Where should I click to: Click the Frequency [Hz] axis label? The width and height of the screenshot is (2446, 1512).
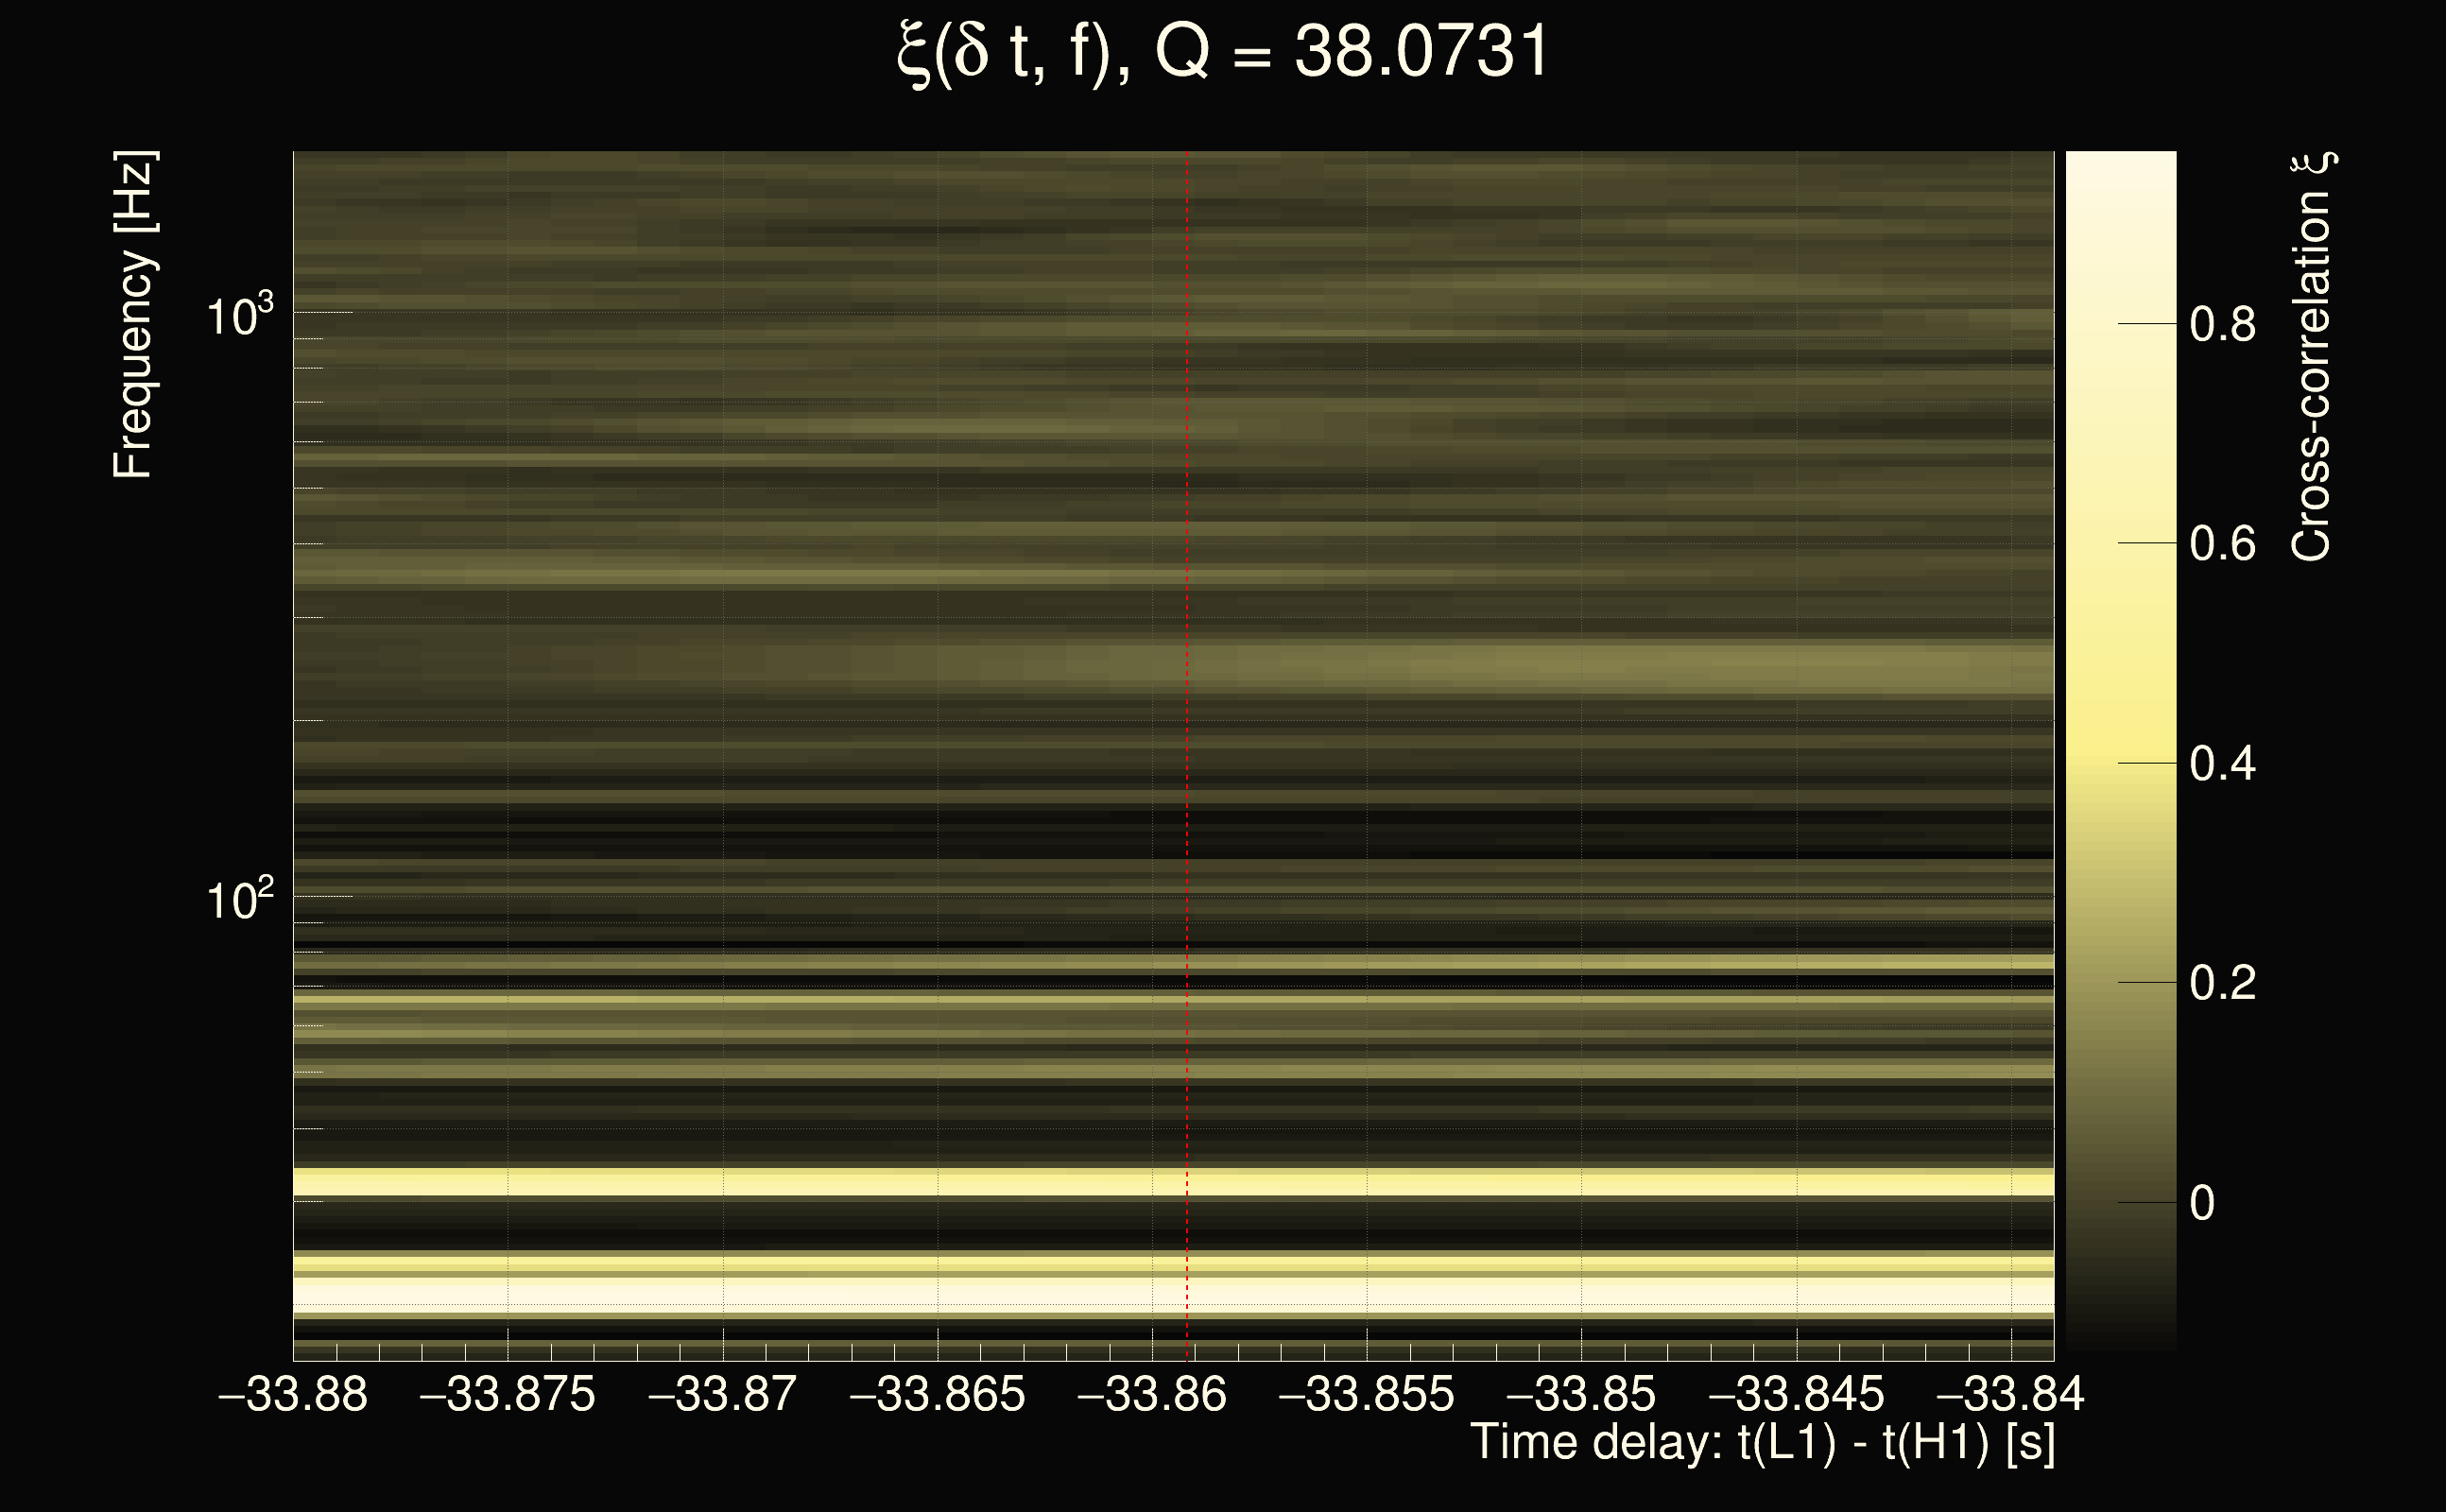pyautogui.click(x=133, y=315)
